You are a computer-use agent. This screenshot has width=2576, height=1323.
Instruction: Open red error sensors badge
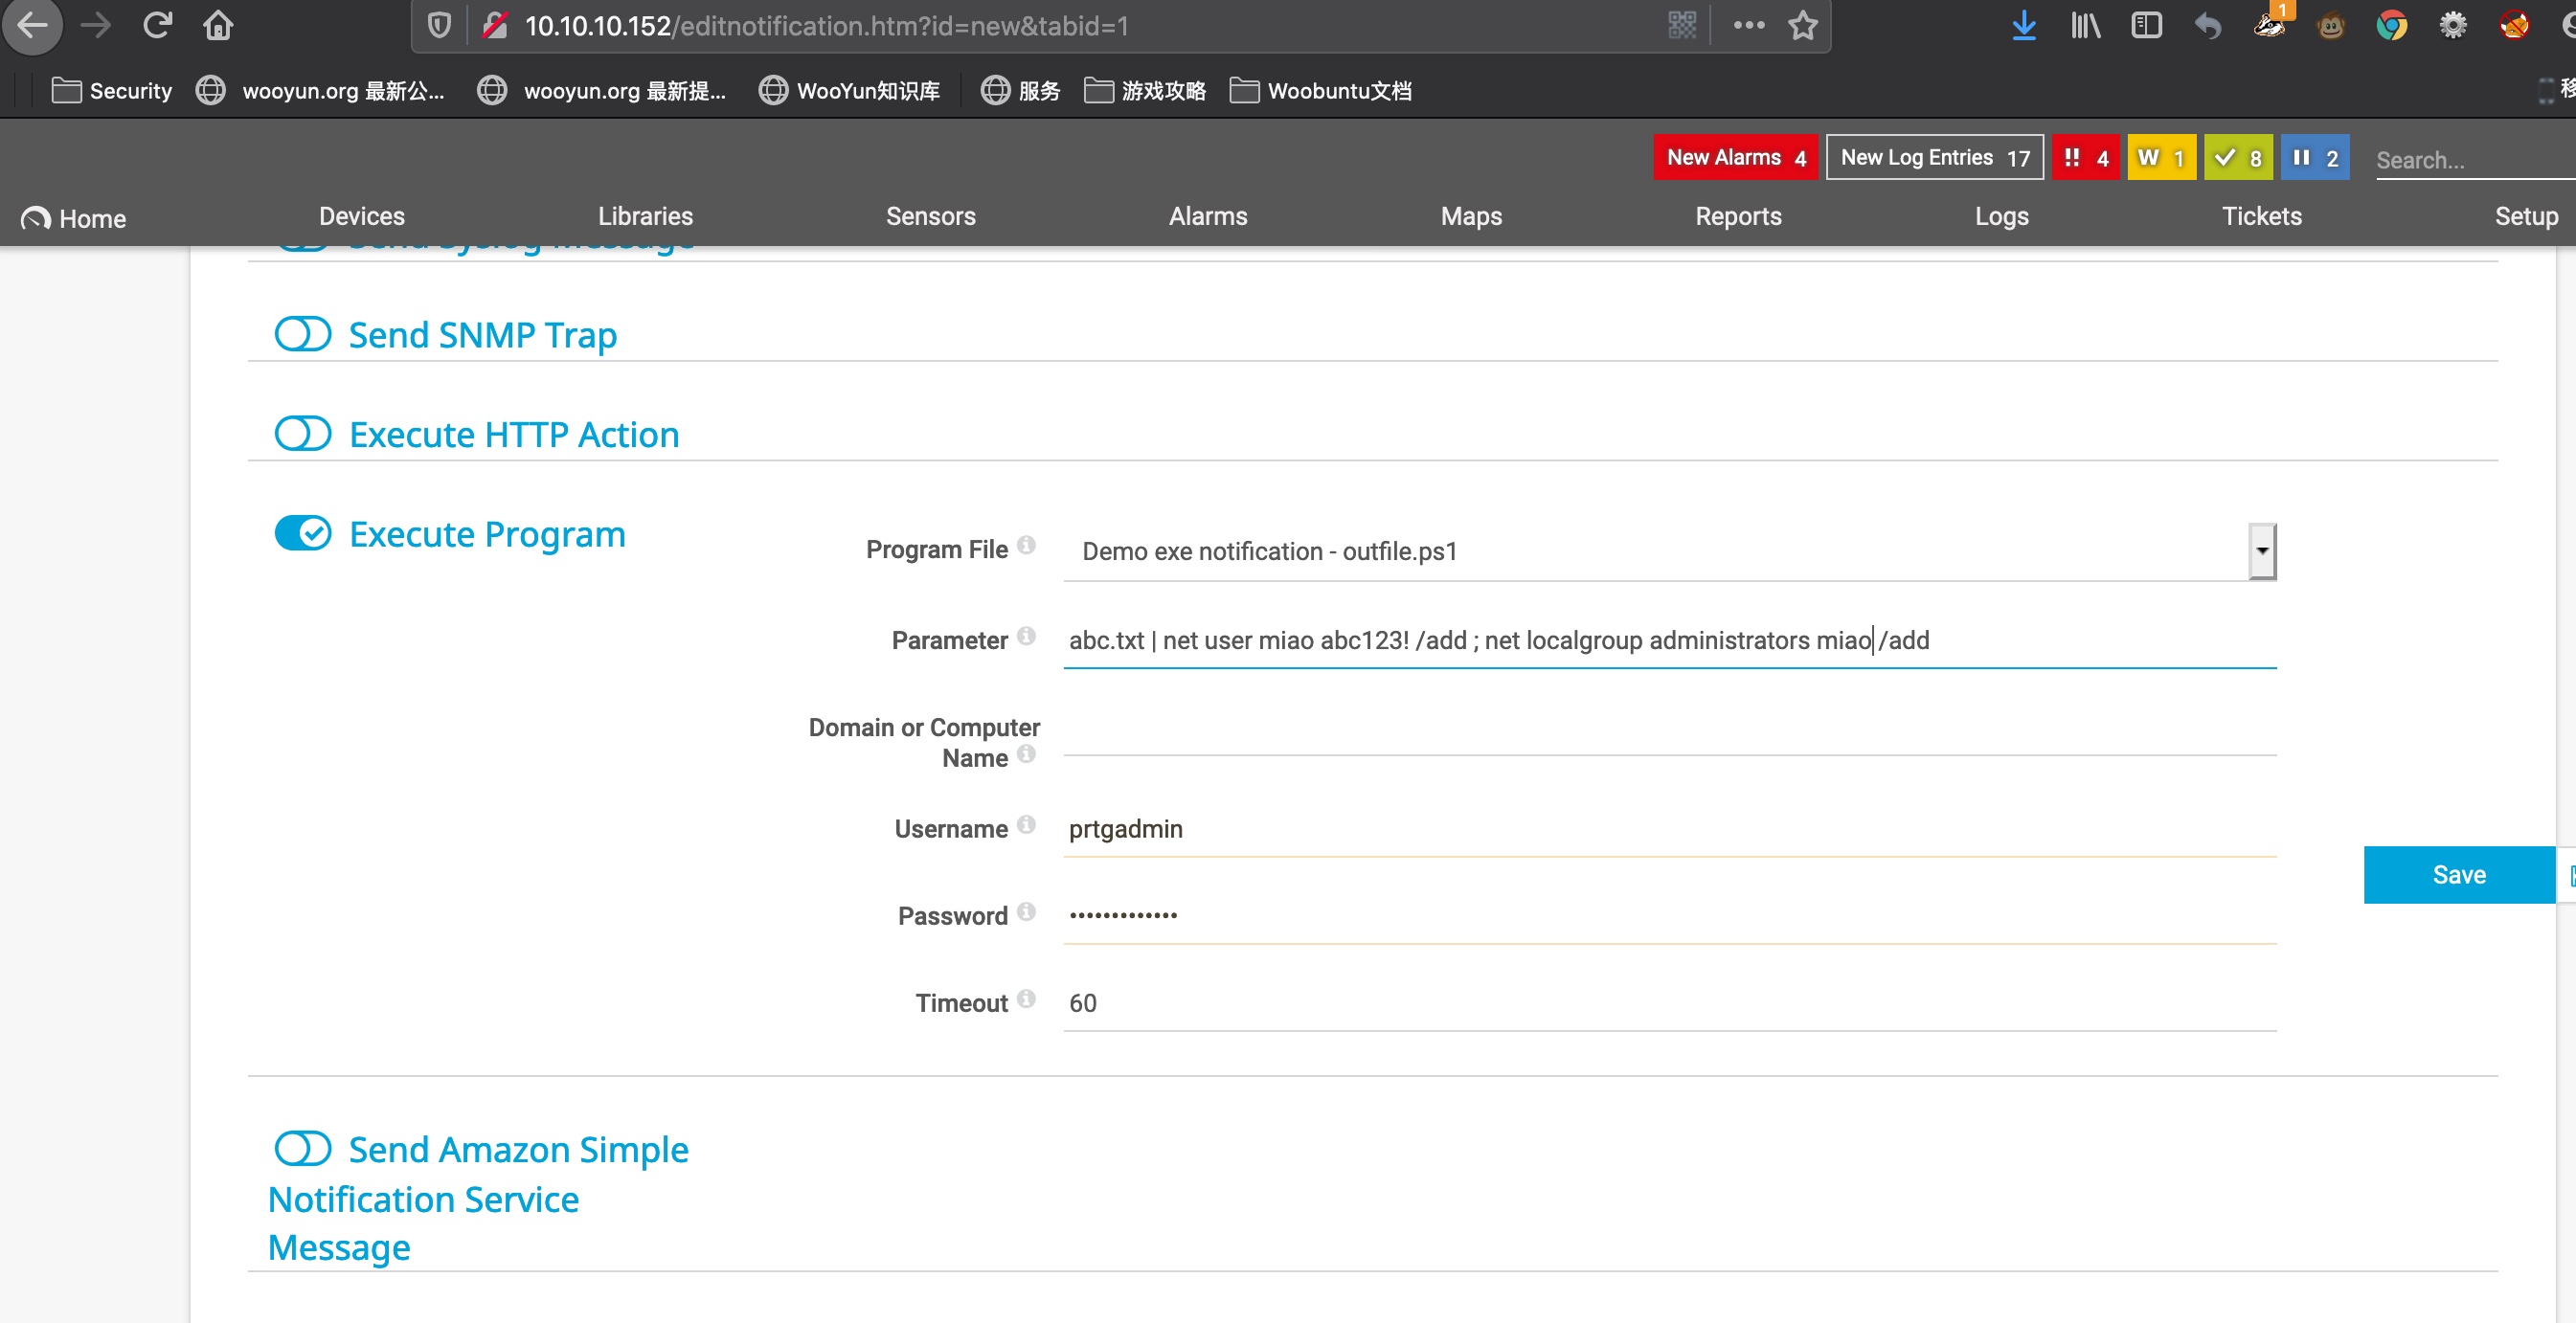point(2085,158)
